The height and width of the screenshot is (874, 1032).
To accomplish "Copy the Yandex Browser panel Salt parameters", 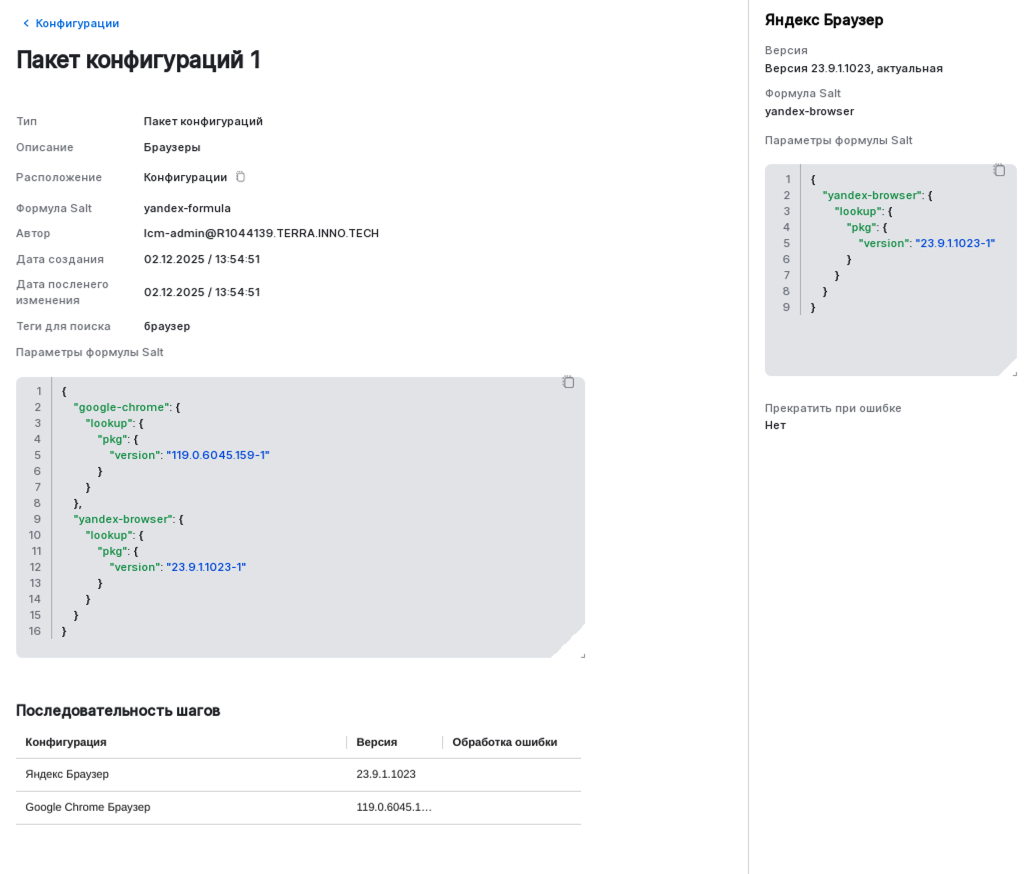I will tap(1000, 170).
